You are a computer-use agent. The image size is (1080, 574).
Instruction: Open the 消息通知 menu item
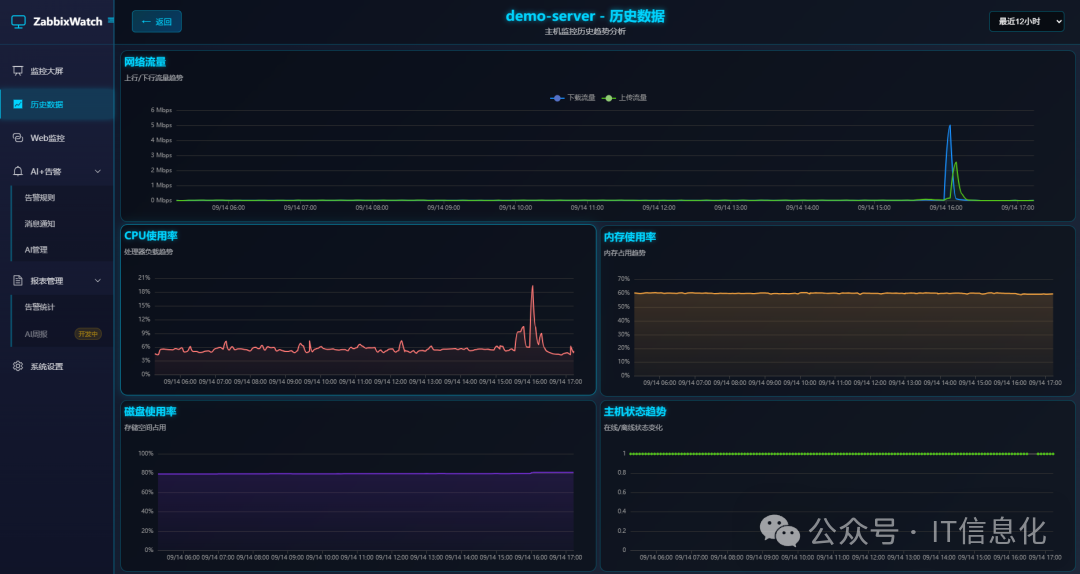(x=40, y=224)
